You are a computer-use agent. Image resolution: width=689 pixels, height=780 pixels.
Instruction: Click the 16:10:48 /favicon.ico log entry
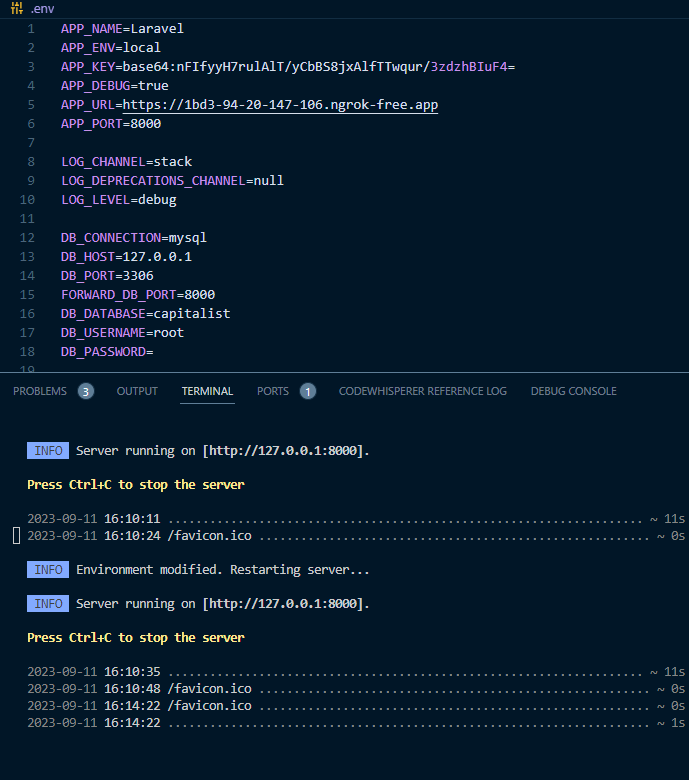click(x=356, y=689)
